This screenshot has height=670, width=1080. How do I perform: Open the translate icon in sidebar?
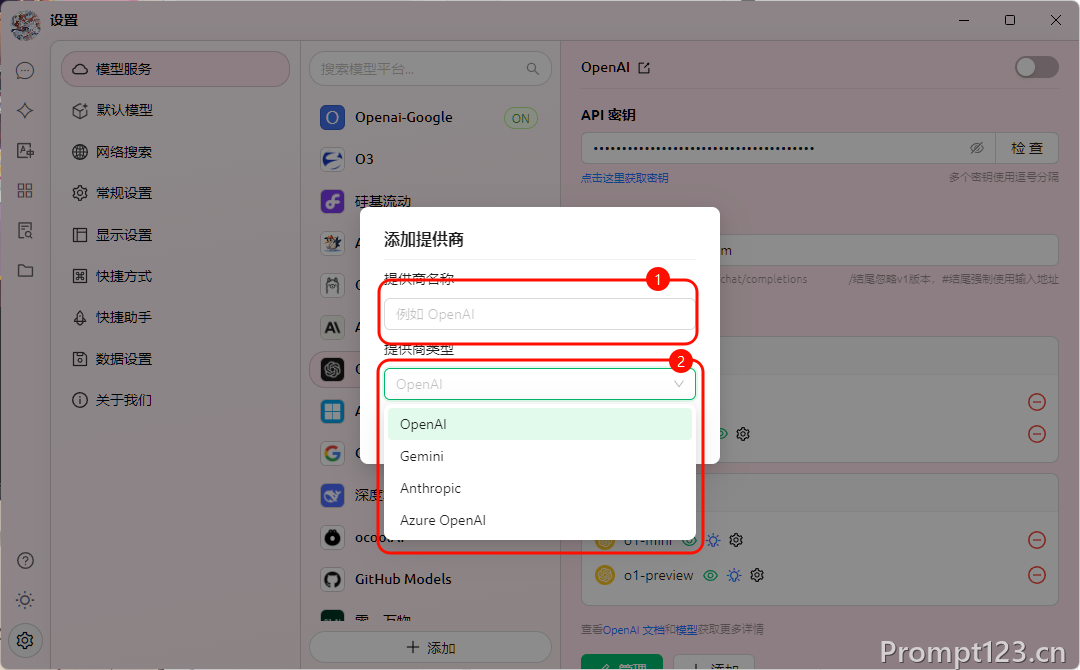(x=25, y=151)
